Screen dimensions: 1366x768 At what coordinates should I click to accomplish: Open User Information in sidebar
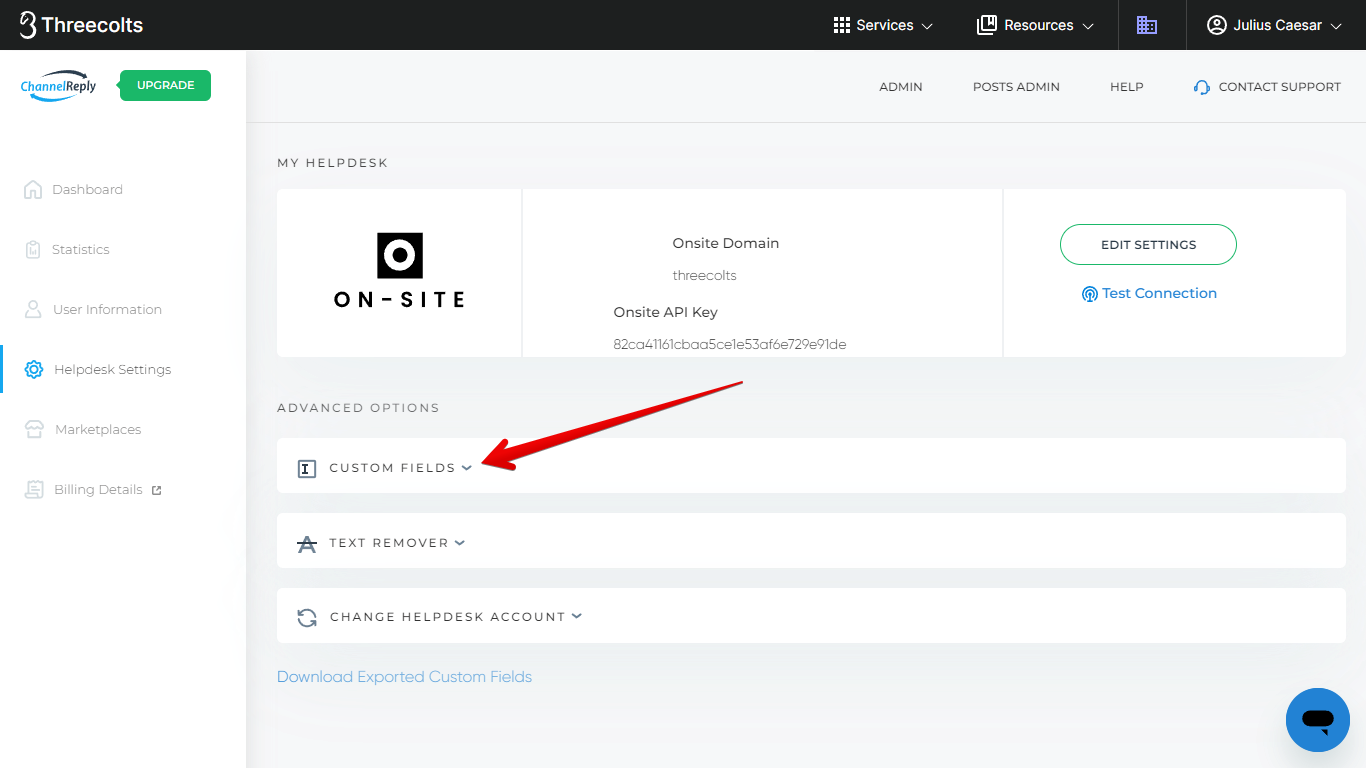(107, 309)
